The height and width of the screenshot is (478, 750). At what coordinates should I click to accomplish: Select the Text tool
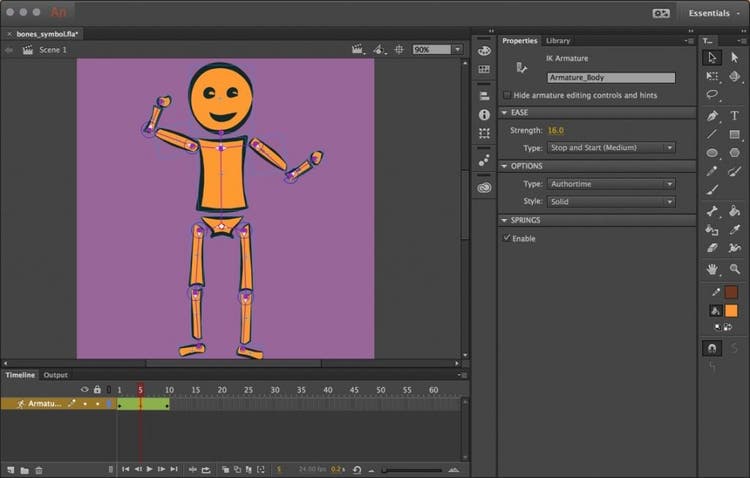(734, 115)
